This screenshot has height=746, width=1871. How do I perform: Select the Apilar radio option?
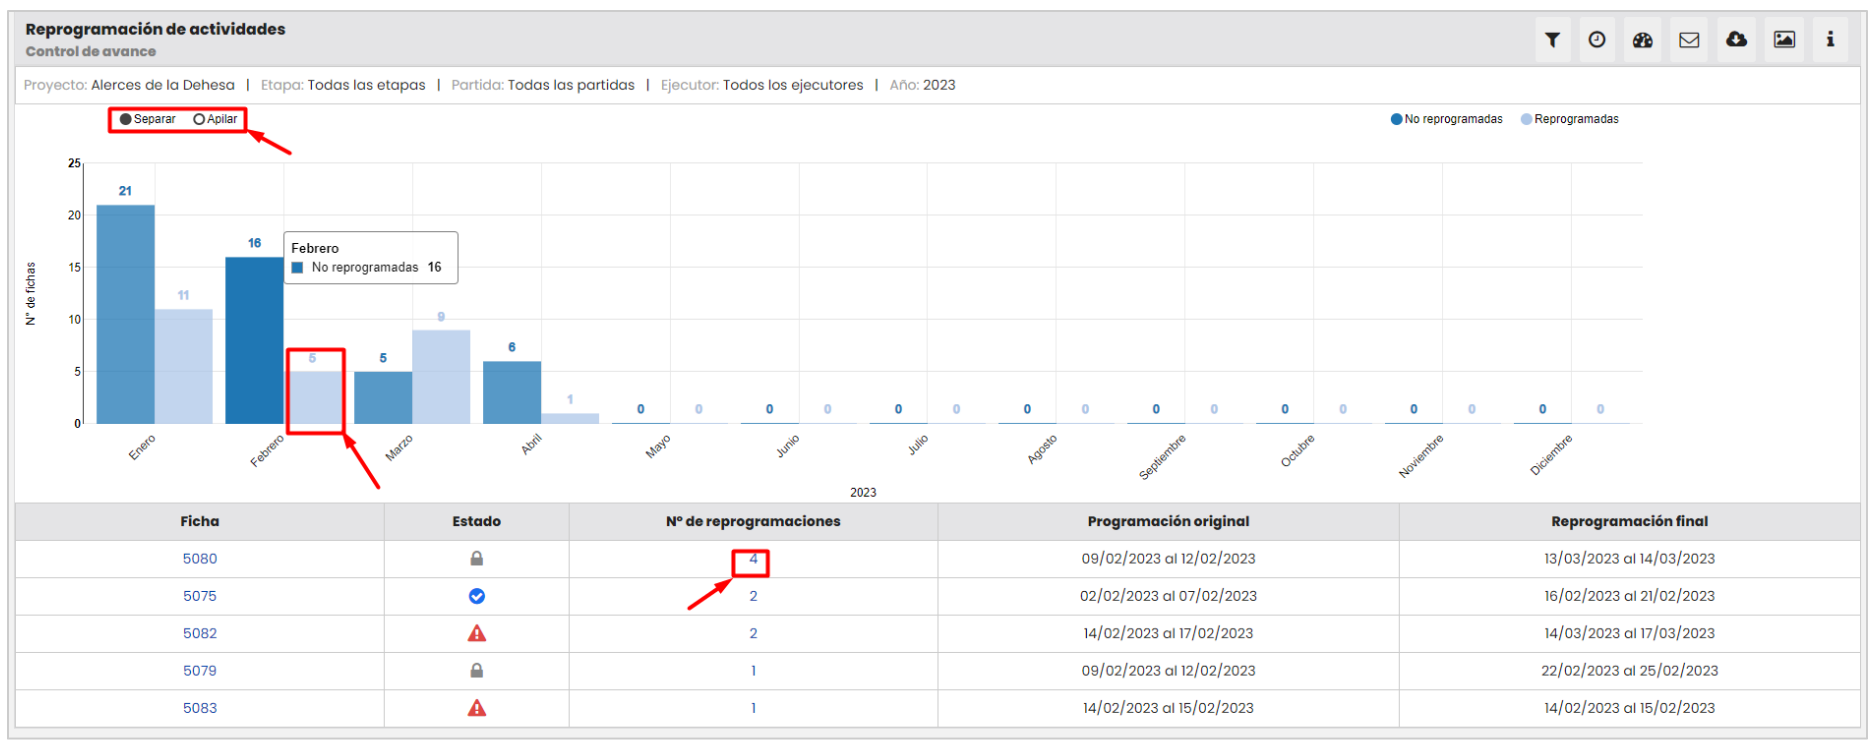click(x=199, y=119)
